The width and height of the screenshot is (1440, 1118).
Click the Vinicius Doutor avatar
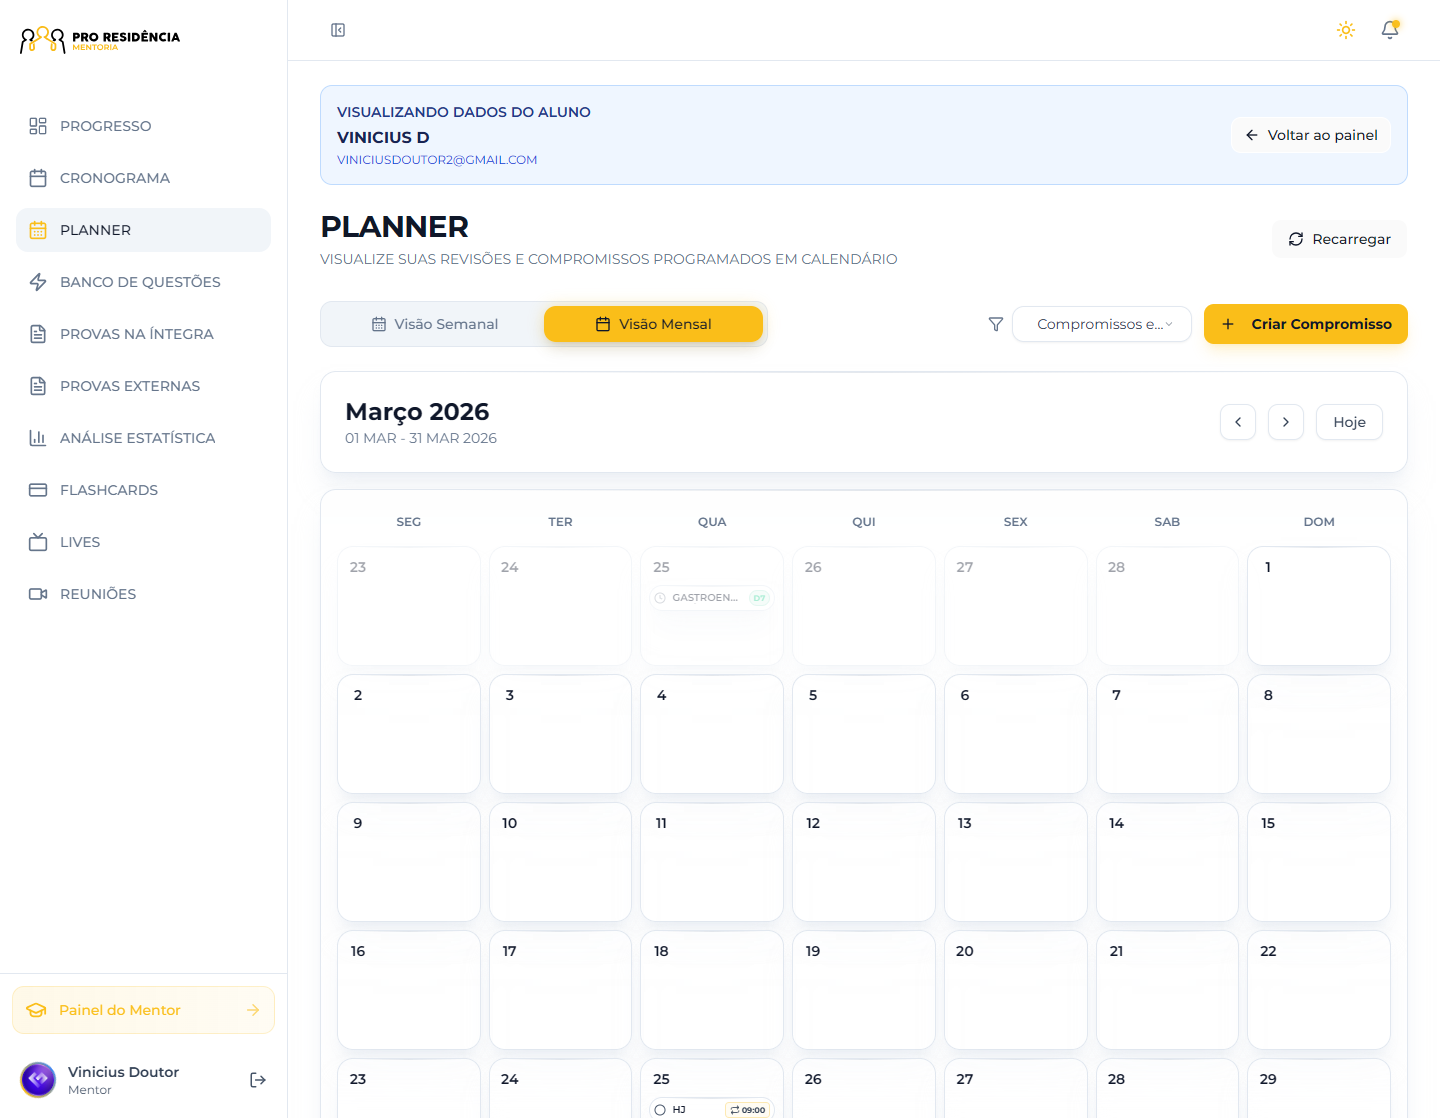pos(38,1080)
